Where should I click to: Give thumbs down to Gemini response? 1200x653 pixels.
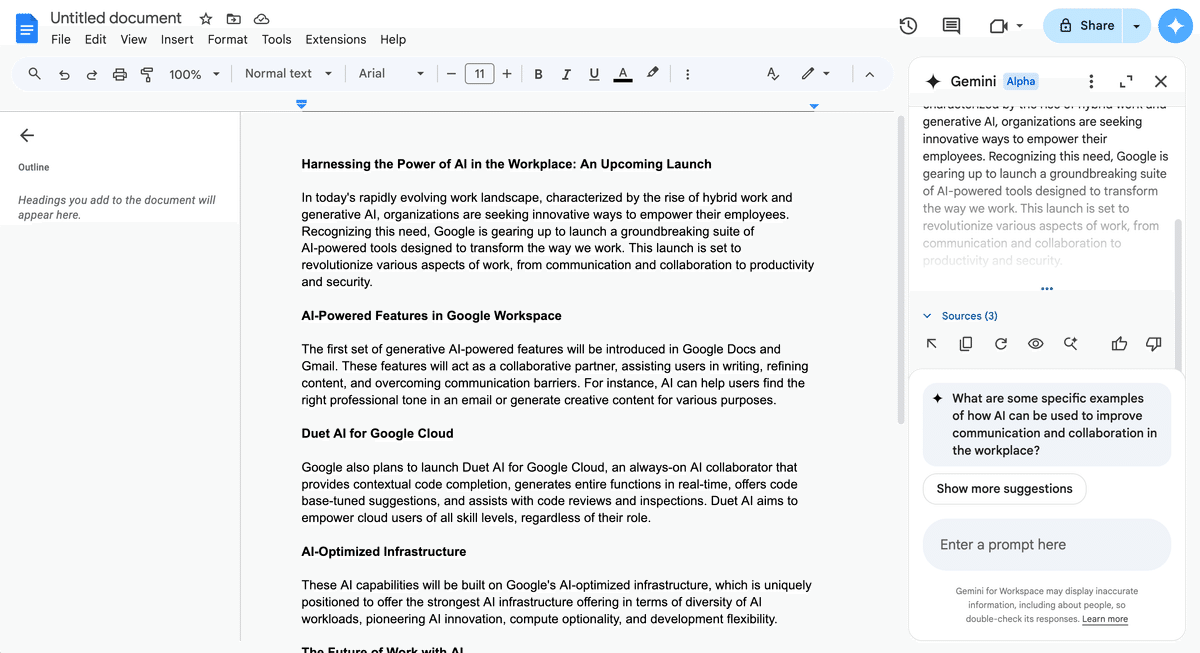point(1153,344)
